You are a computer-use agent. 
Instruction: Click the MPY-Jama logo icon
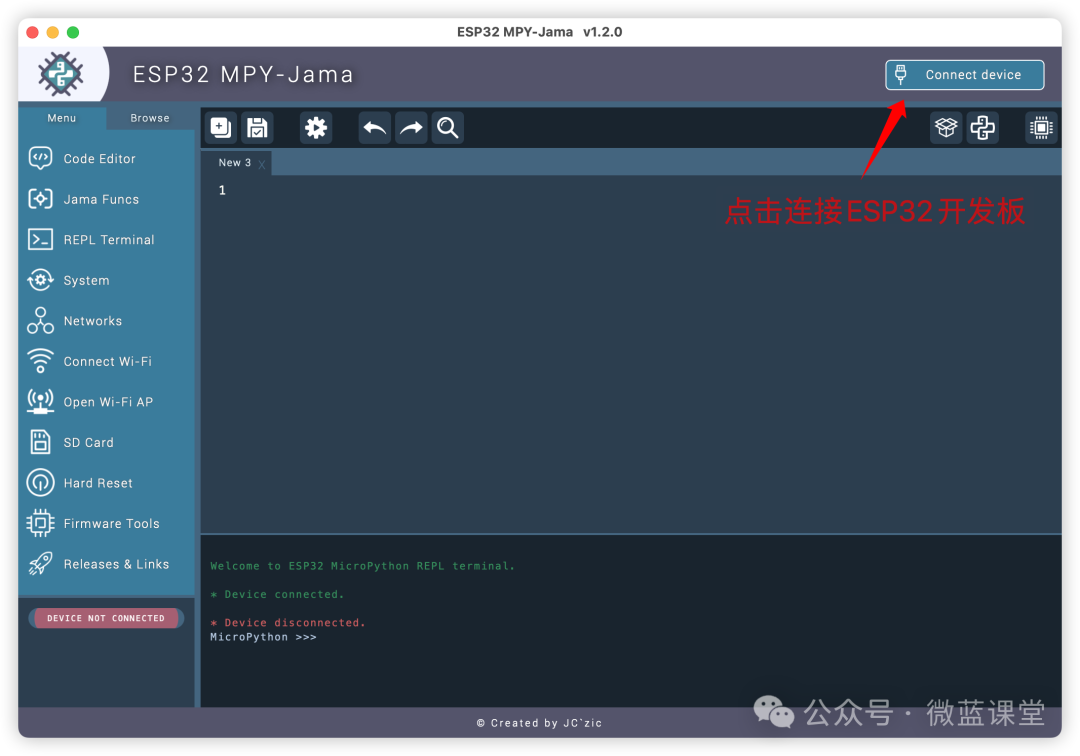[61, 74]
